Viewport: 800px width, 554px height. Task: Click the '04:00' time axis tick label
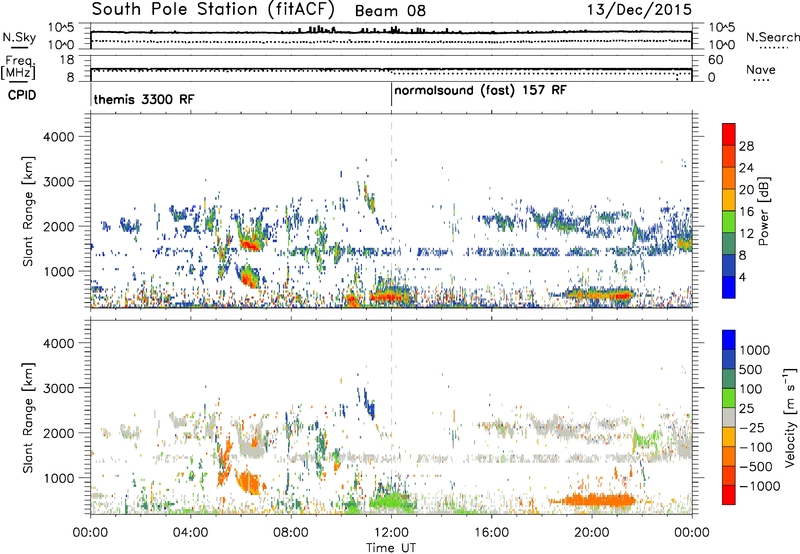click(191, 533)
